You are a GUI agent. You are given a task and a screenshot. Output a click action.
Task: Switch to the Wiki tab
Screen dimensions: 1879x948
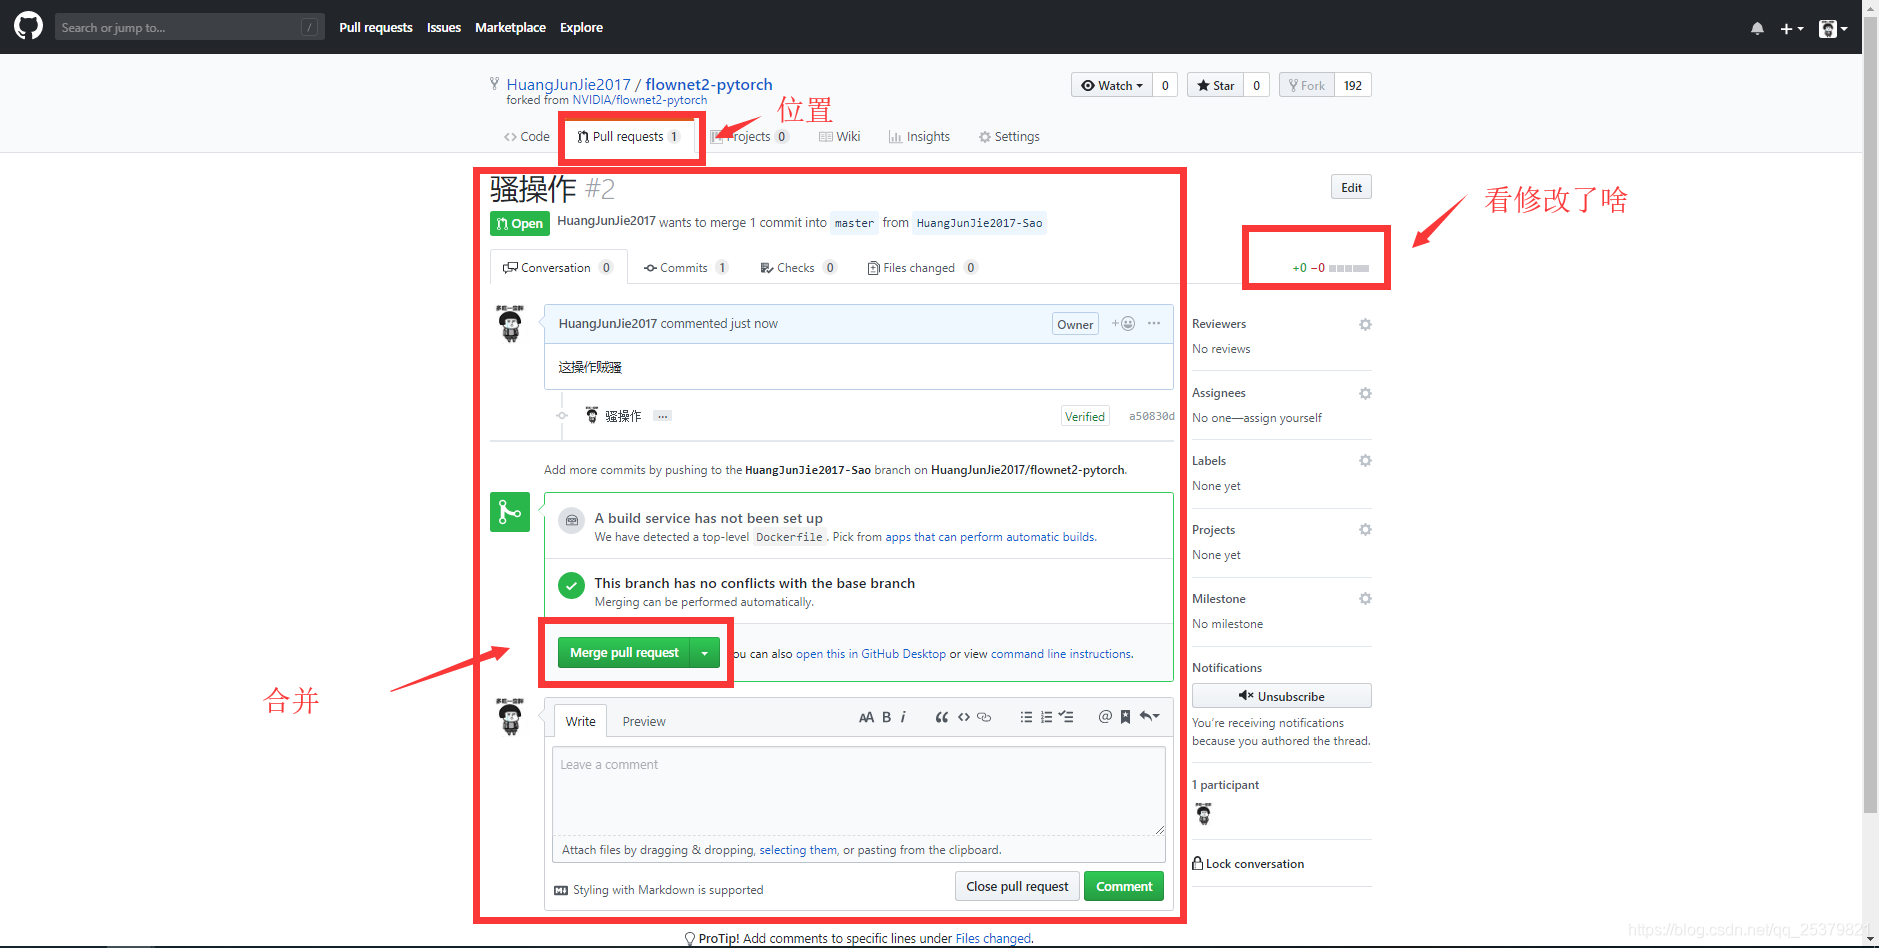click(x=839, y=137)
